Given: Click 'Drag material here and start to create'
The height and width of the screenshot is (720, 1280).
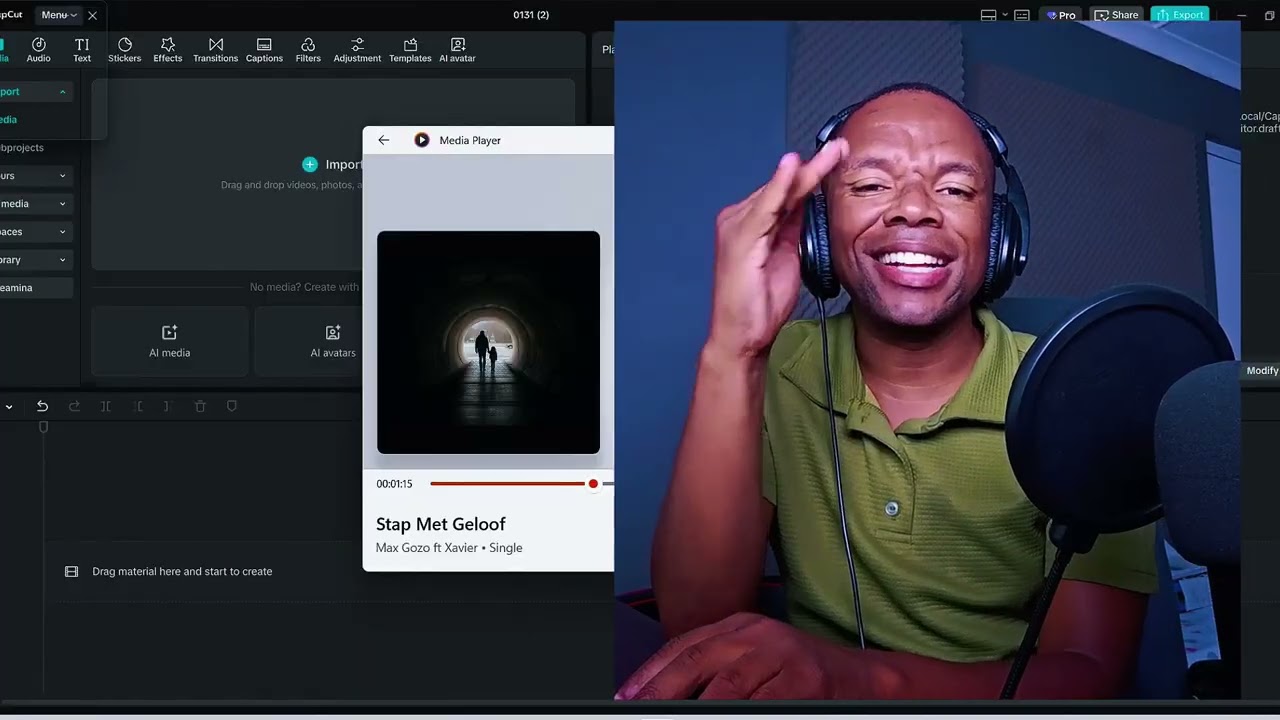Looking at the screenshot, I should 182,572.
